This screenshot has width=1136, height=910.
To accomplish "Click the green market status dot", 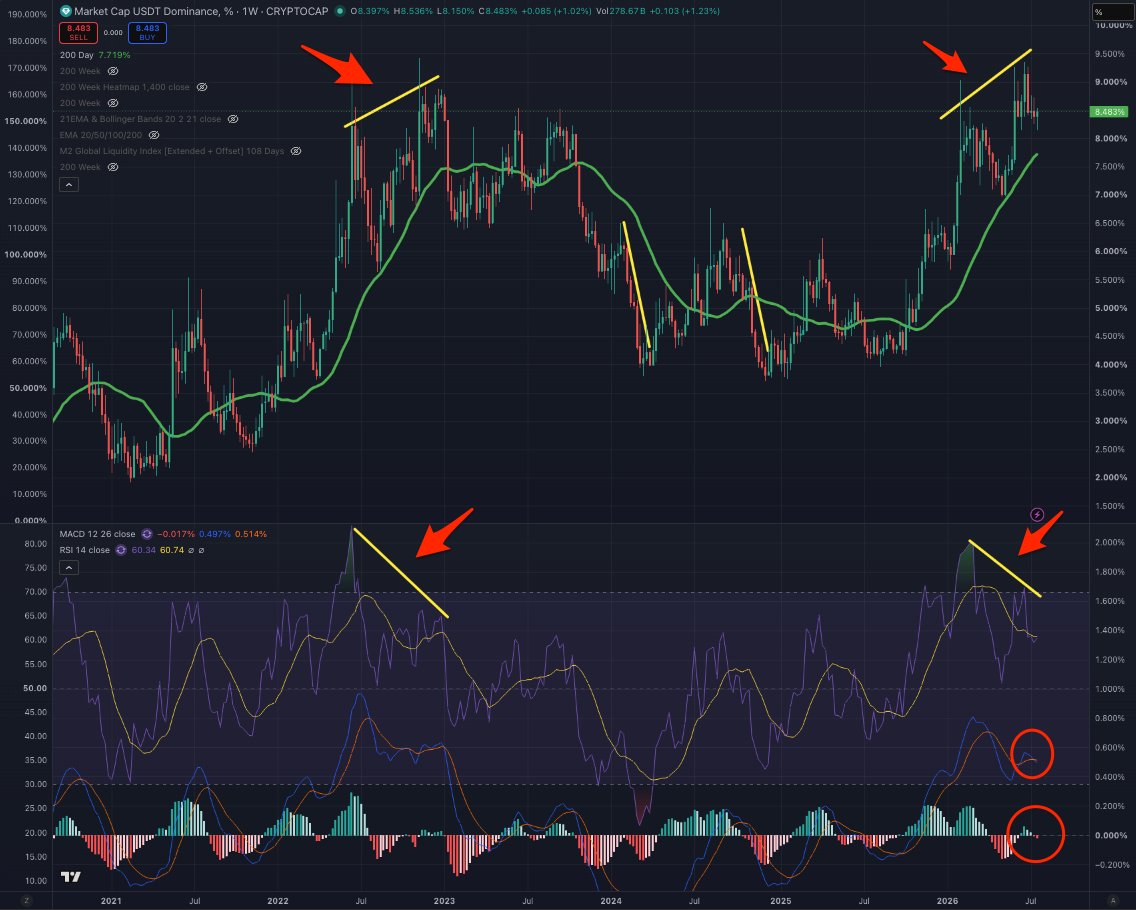I will coord(340,11).
